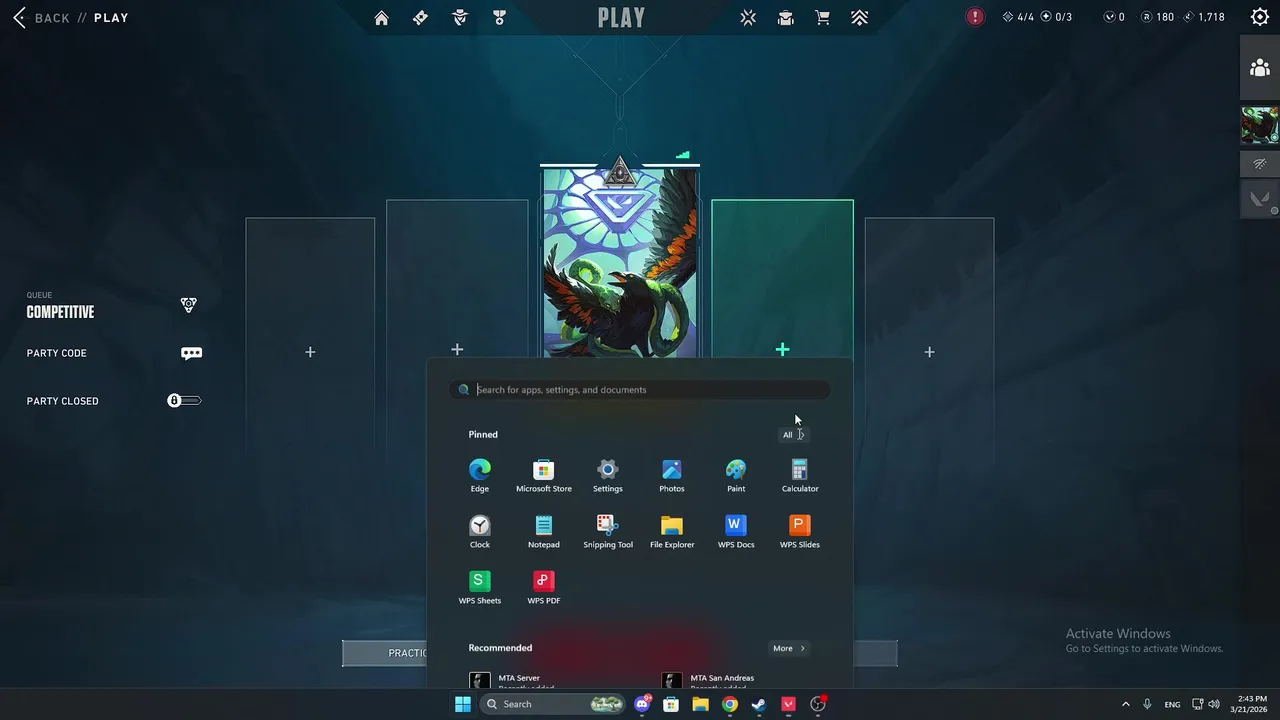Add player in the slot left of the player card
The image size is (1280, 720).
(x=457, y=349)
